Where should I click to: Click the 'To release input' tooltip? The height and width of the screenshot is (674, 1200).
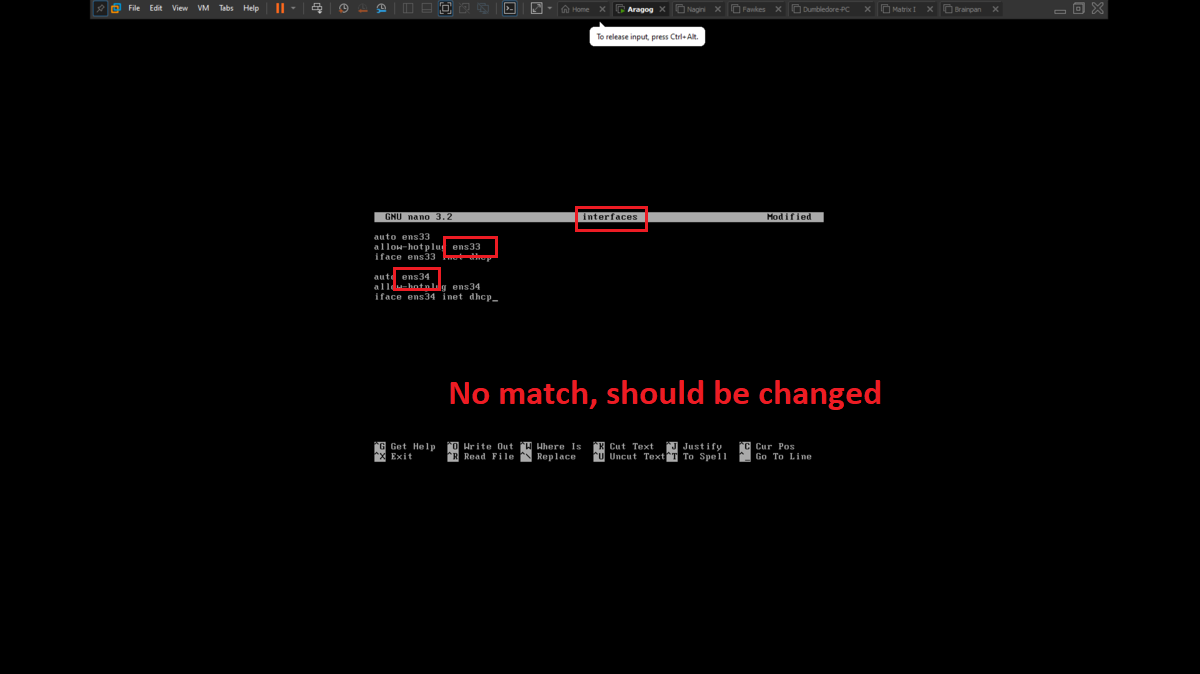coord(647,36)
